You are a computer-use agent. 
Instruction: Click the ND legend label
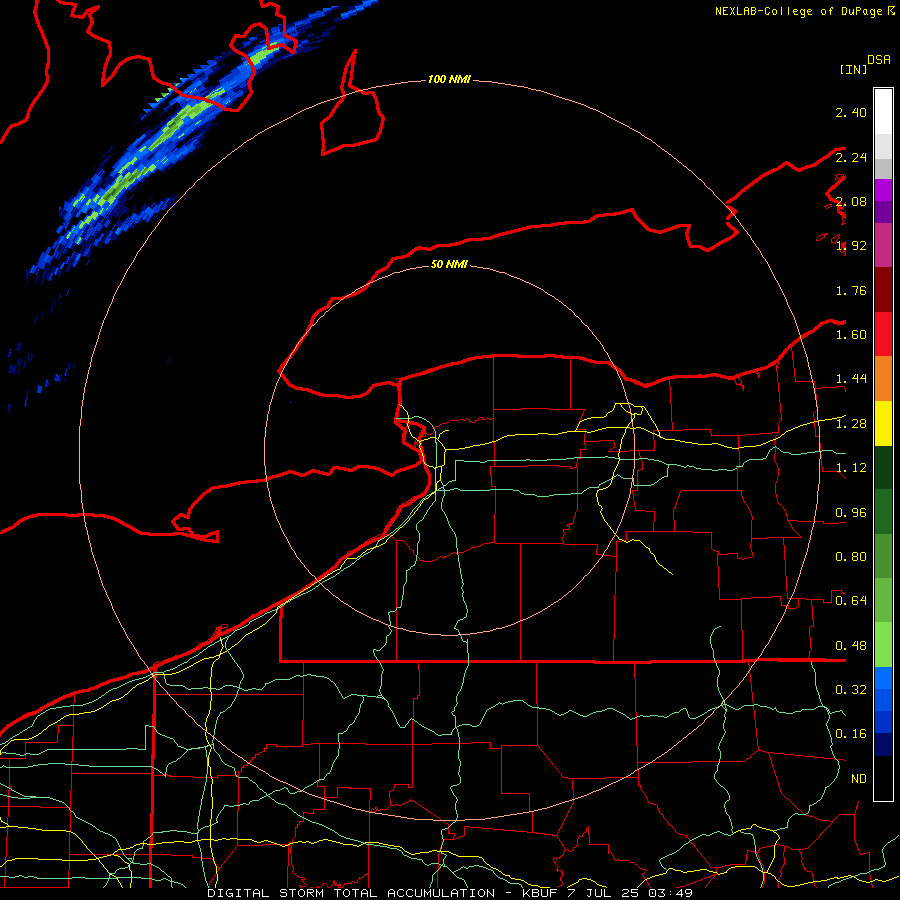coord(859,779)
